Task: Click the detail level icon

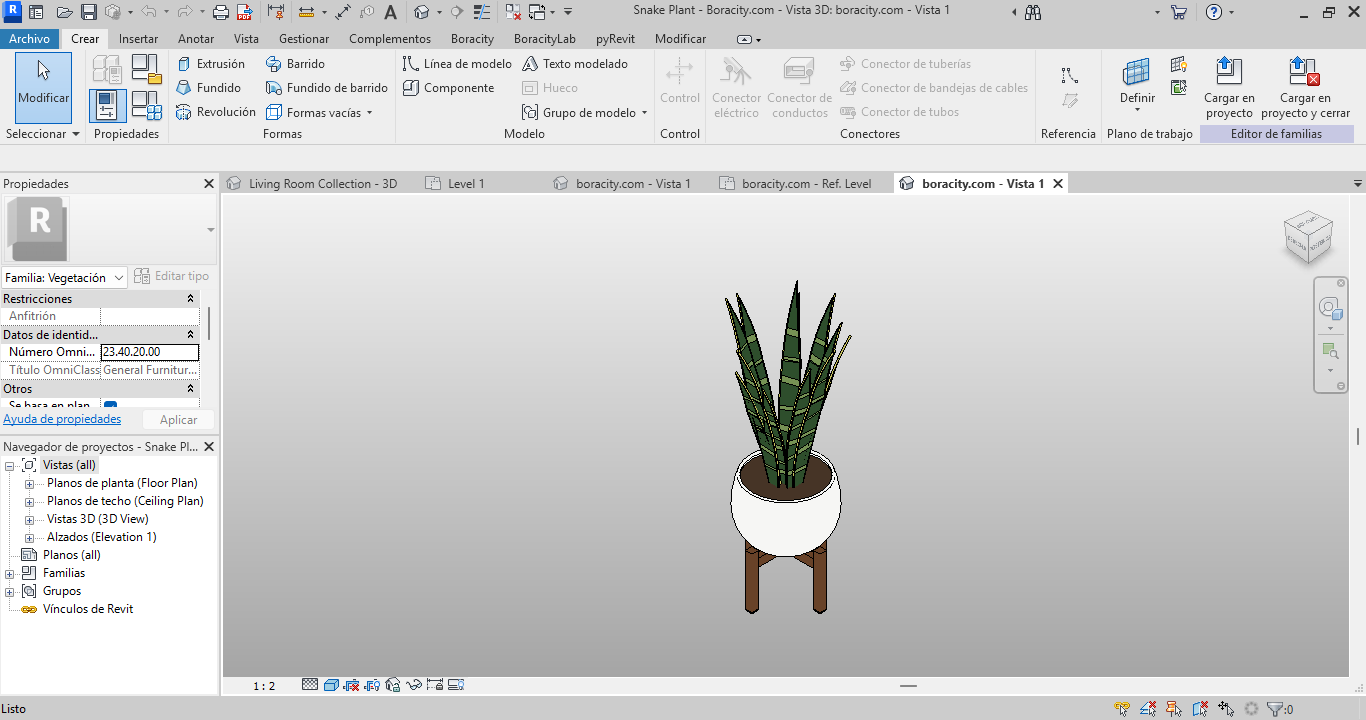Action: click(x=310, y=685)
